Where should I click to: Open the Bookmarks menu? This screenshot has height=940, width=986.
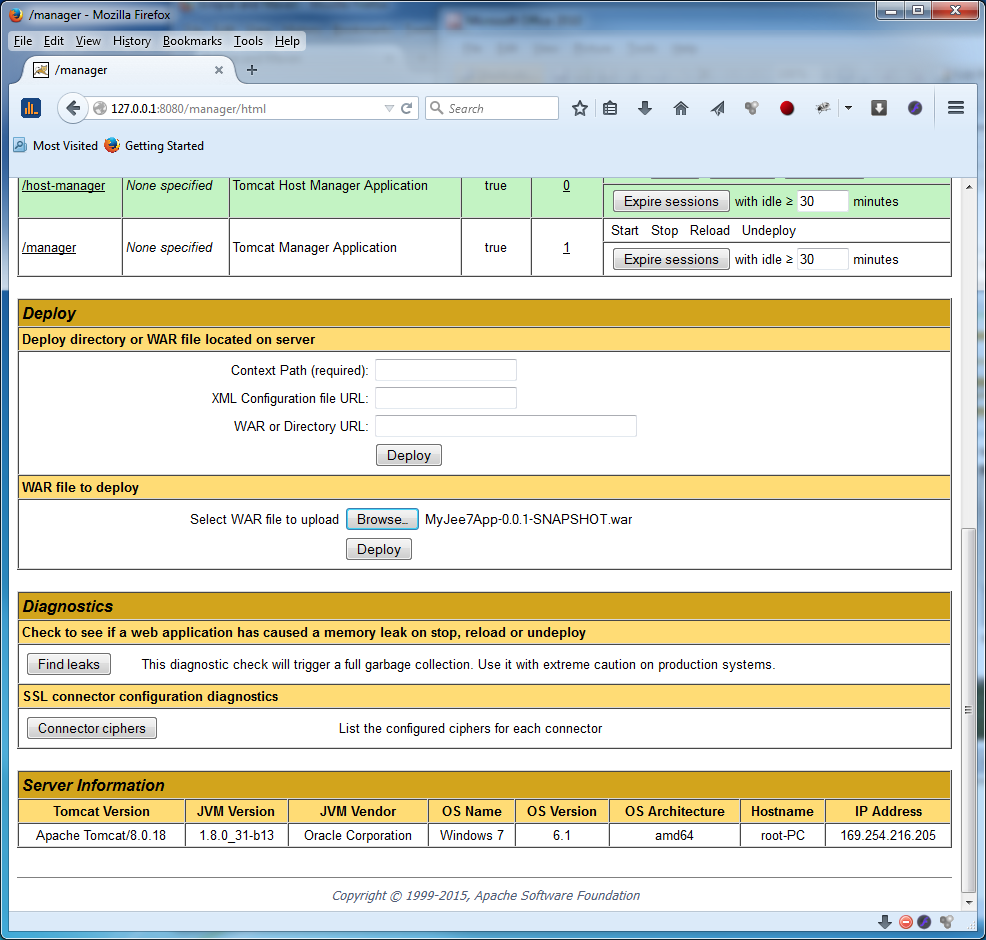[192, 41]
